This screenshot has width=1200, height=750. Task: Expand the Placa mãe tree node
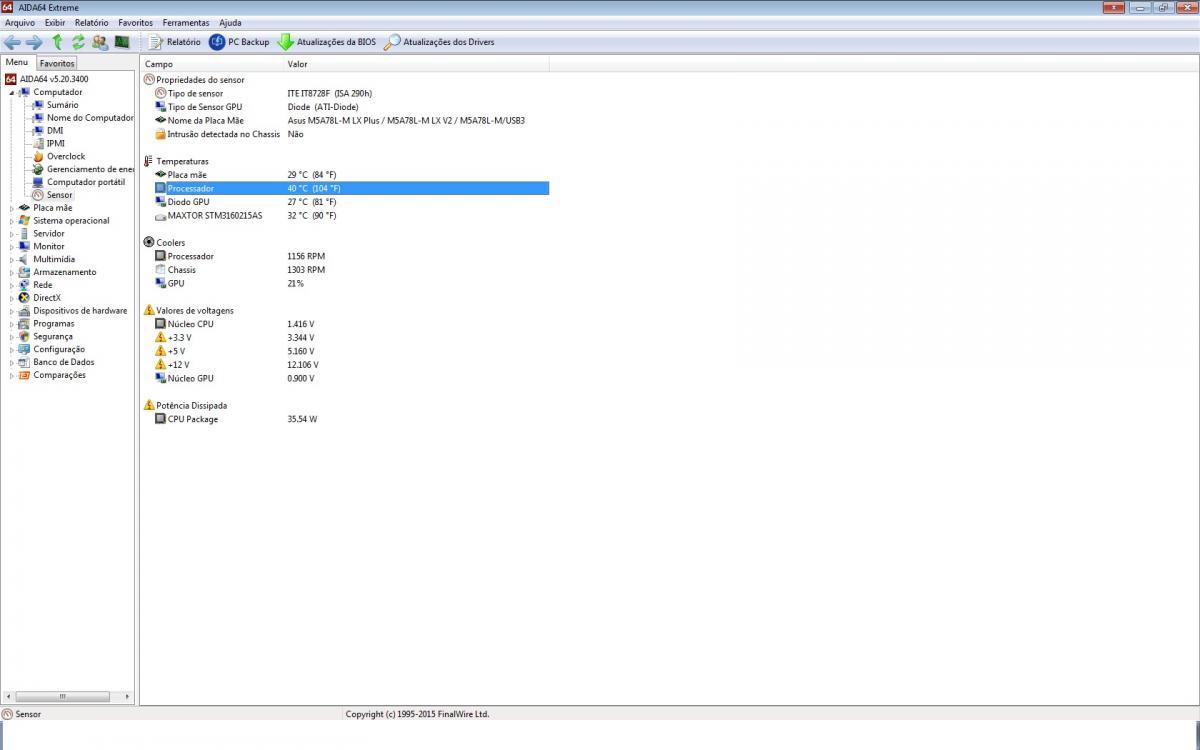point(12,208)
